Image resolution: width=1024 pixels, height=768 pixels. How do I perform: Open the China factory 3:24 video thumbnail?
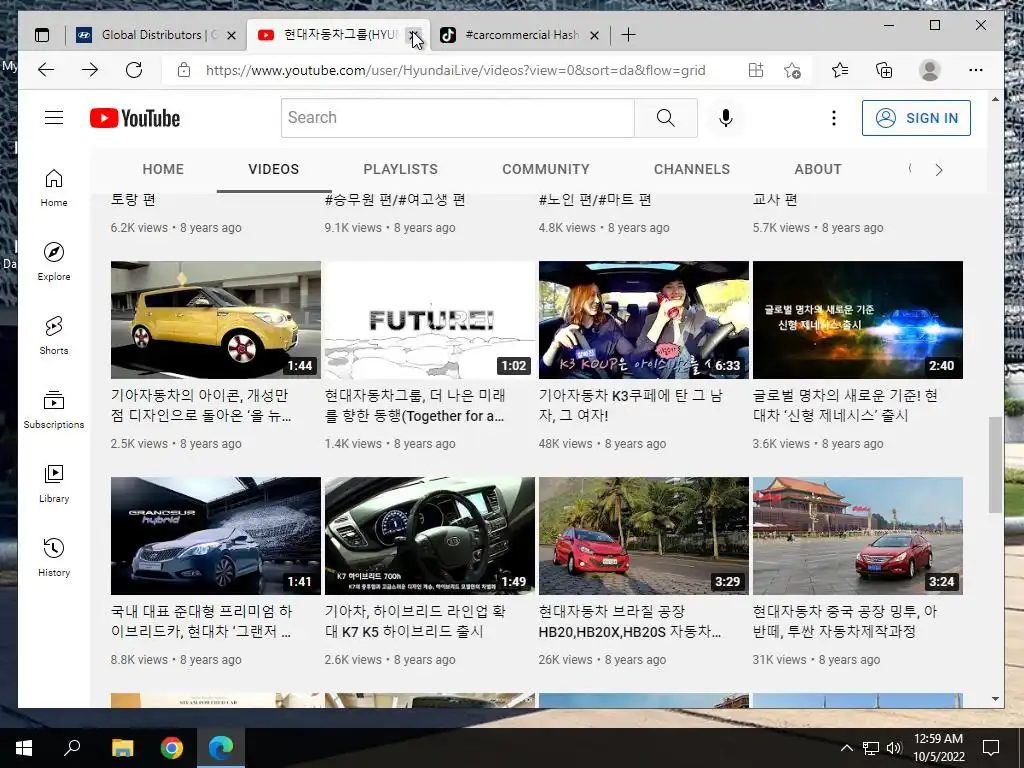pyautogui.click(x=857, y=536)
